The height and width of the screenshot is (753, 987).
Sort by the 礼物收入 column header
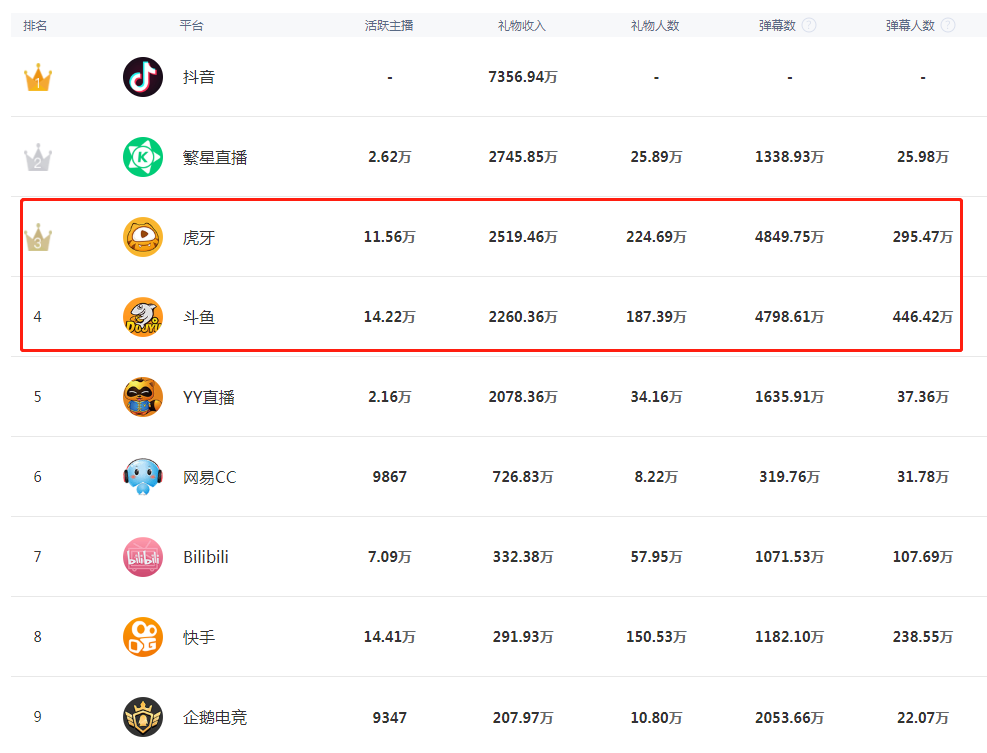click(x=522, y=26)
